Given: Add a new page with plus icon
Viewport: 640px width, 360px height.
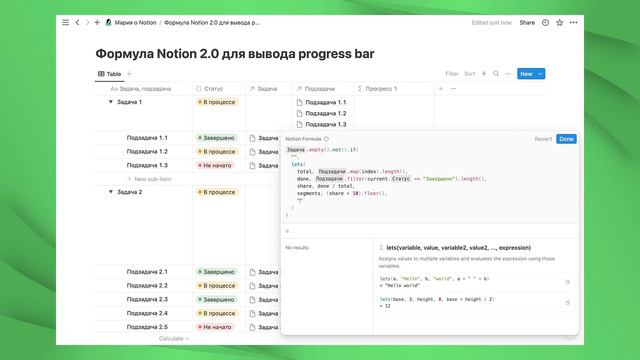Looking at the screenshot, I should (x=97, y=22).
